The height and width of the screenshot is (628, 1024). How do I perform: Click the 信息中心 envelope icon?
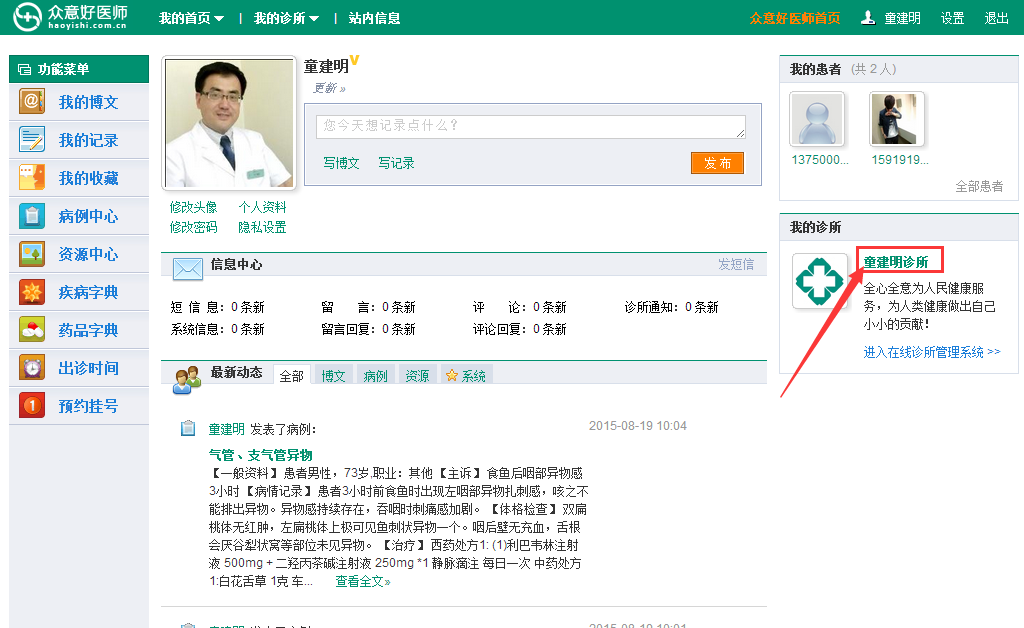point(187,268)
